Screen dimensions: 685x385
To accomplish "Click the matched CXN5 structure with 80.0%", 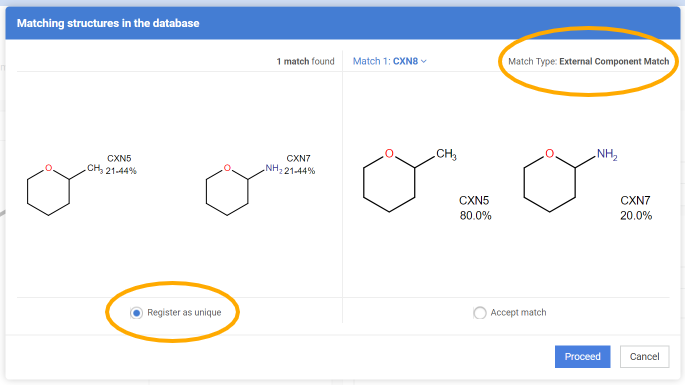I will click(409, 180).
